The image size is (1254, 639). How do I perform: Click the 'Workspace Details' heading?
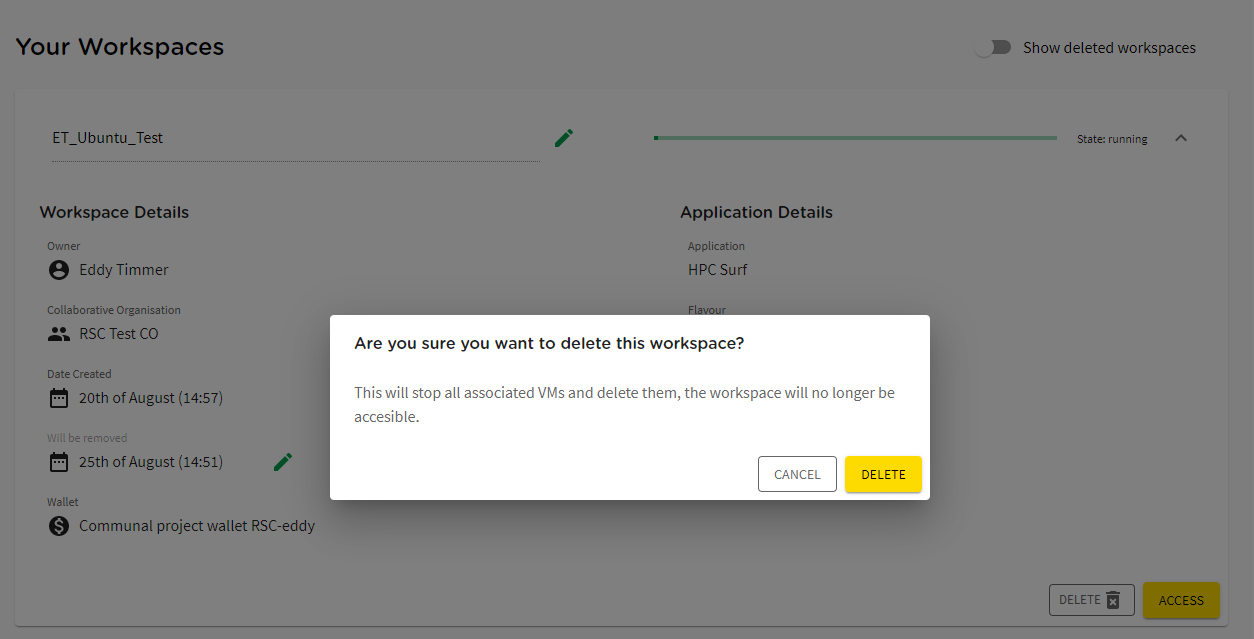click(x=114, y=212)
